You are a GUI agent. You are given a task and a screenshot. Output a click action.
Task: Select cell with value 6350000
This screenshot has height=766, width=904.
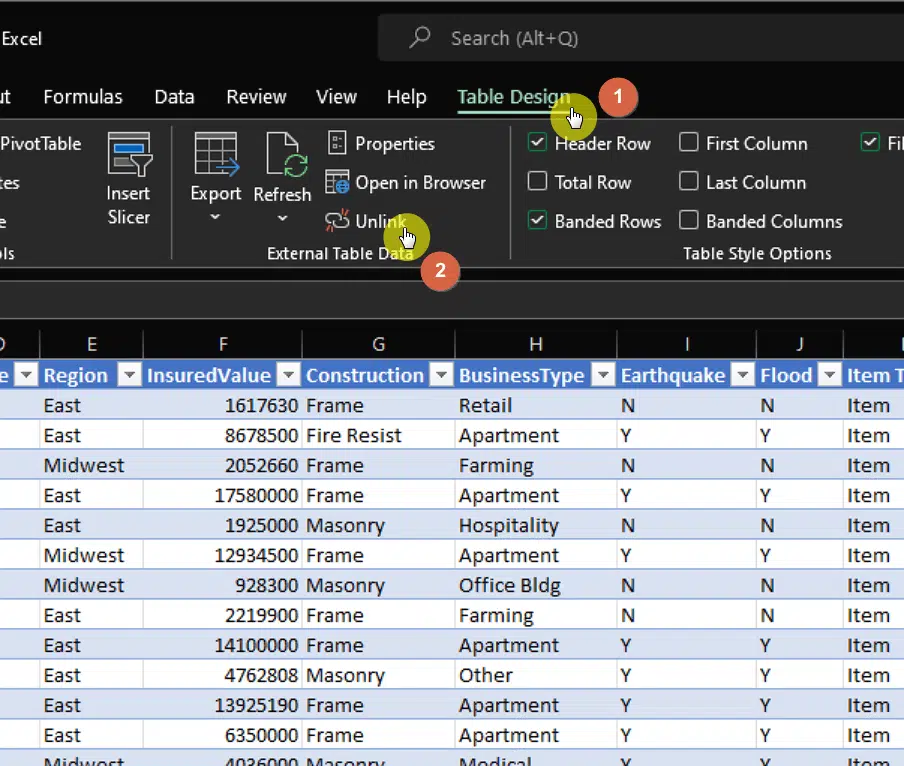[223, 735]
